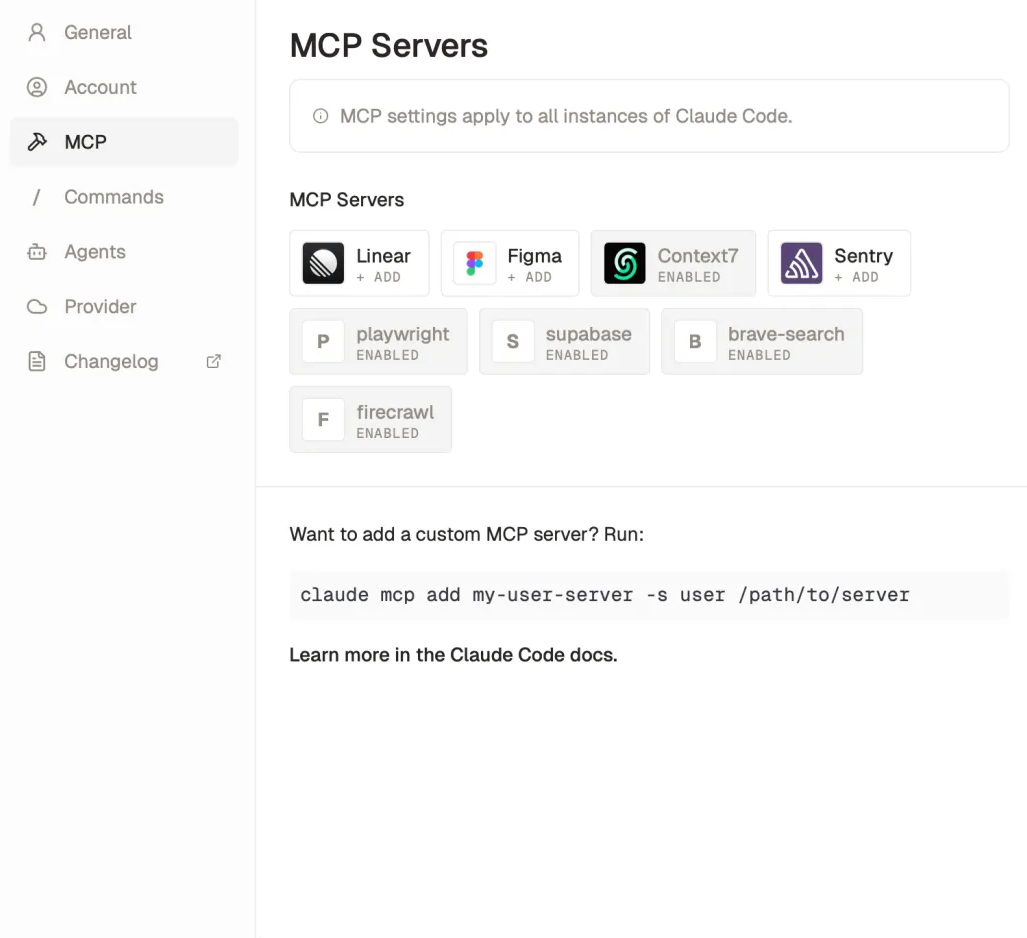The width and height of the screenshot is (1027, 938).
Task: Click the MCP hammer icon in sidebar
Action: tap(37, 141)
